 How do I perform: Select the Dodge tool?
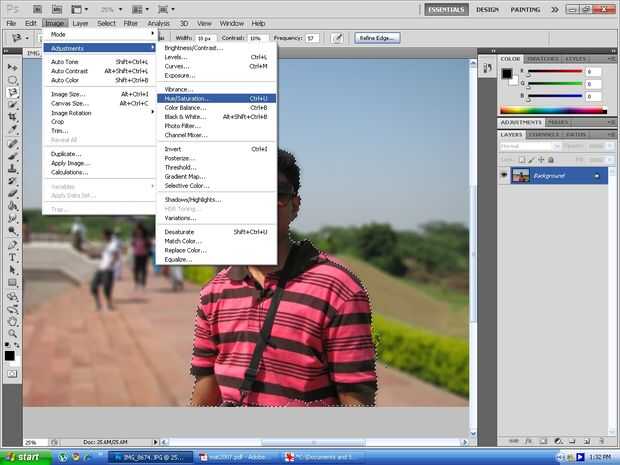(x=12, y=230)
